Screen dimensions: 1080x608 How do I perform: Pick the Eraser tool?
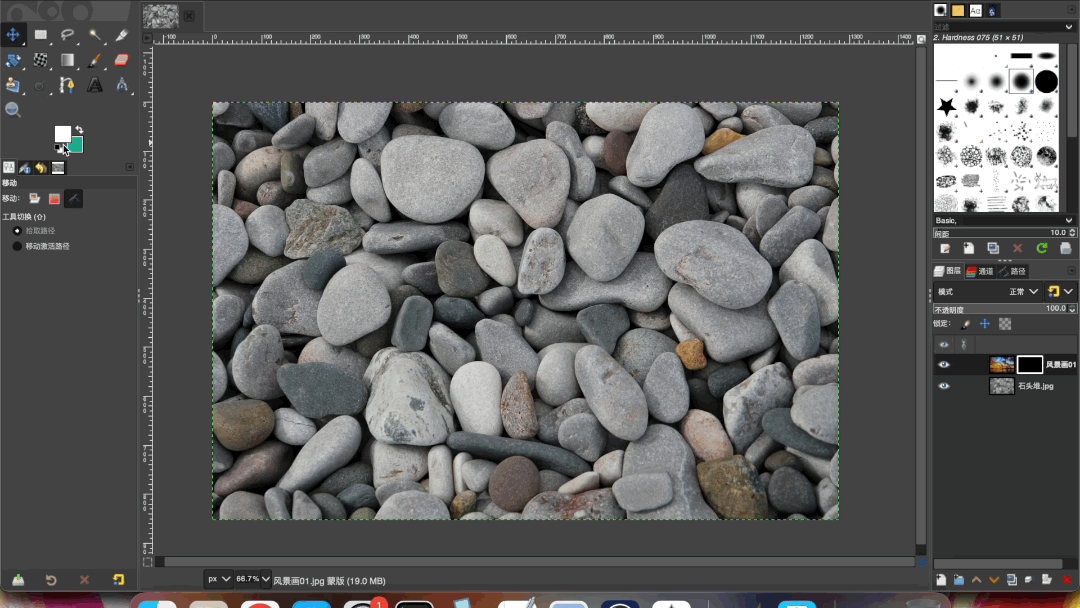tap(122, 60)
